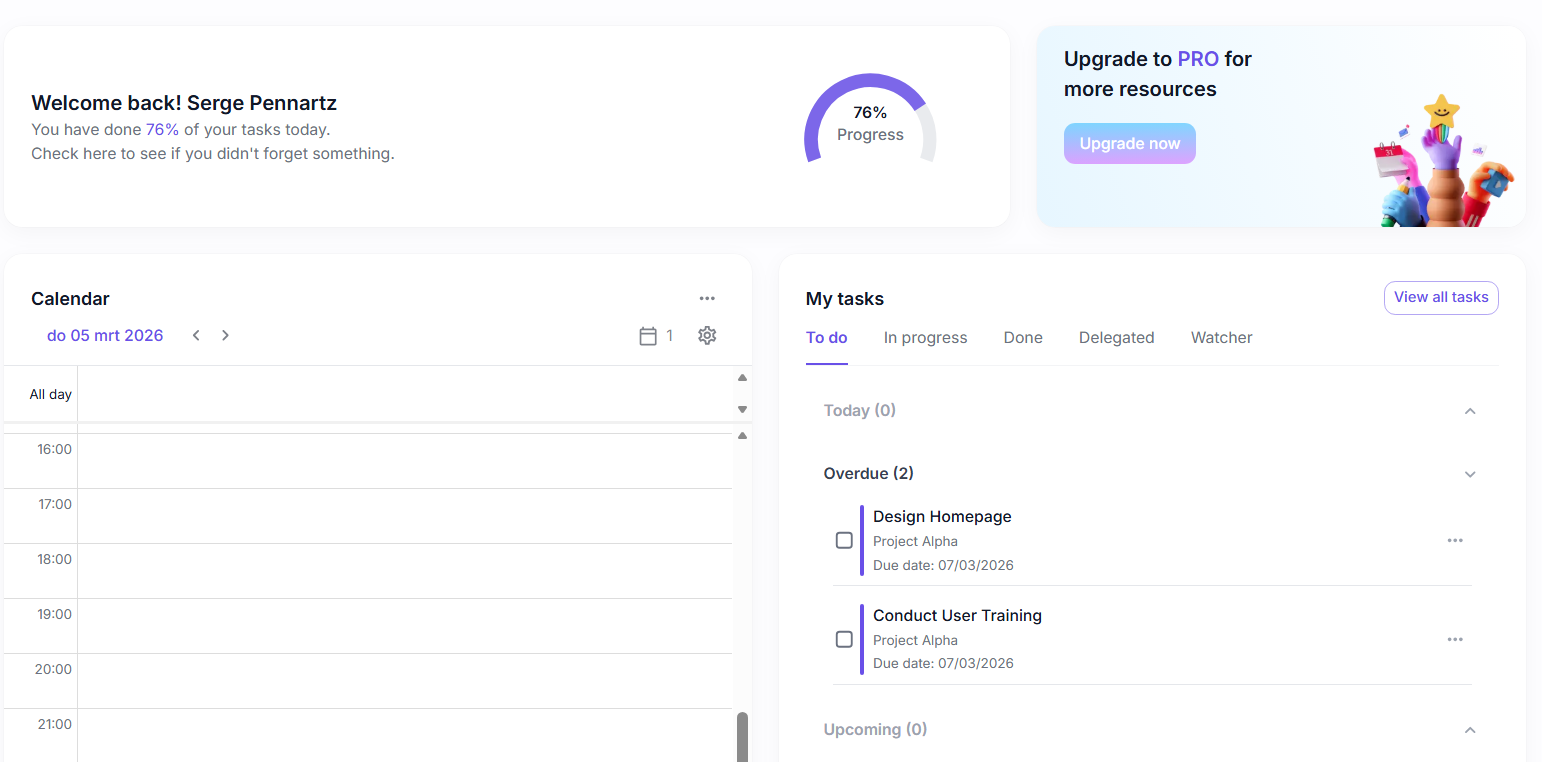Mark Conduct User Training as done
This screenshot has width=1542, height=762.
(844, 639)
